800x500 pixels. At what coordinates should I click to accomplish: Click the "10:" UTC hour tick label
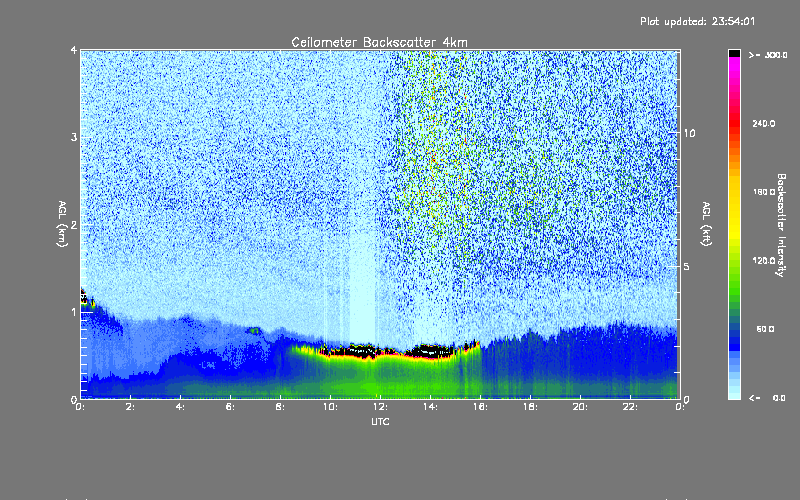tap(331, 407)
